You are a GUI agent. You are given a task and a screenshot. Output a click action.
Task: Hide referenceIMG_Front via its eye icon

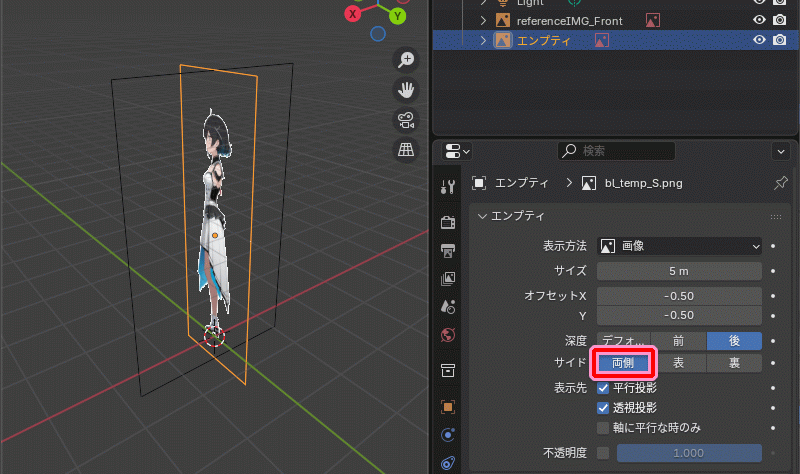[x=759, y=20]
